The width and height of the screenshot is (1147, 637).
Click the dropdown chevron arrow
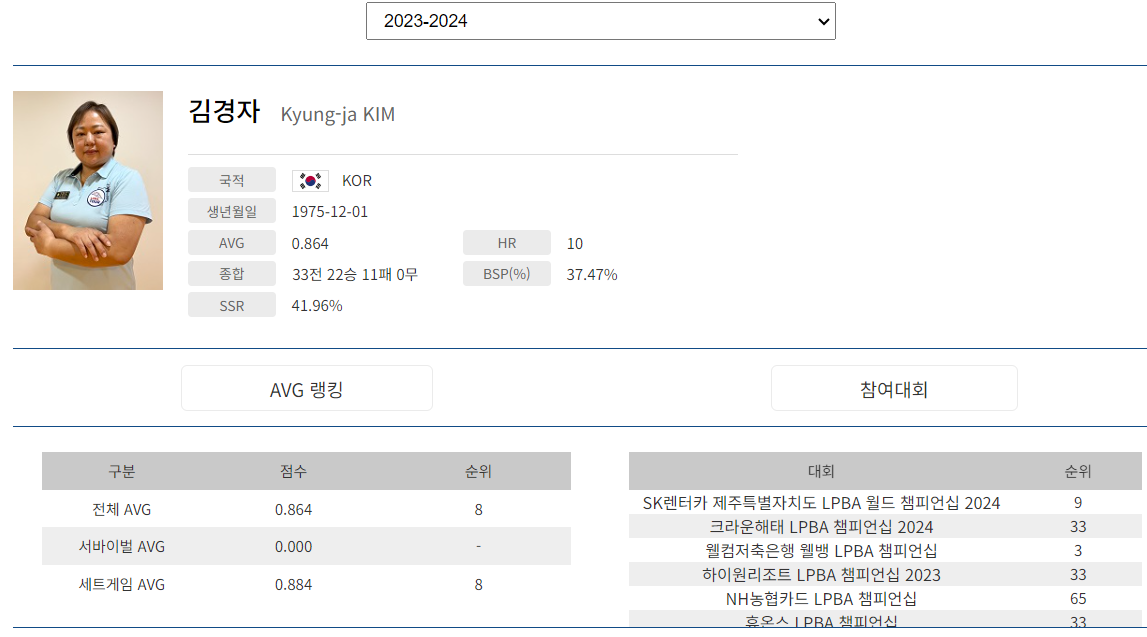pyautogui.click(x=822, y=20)
